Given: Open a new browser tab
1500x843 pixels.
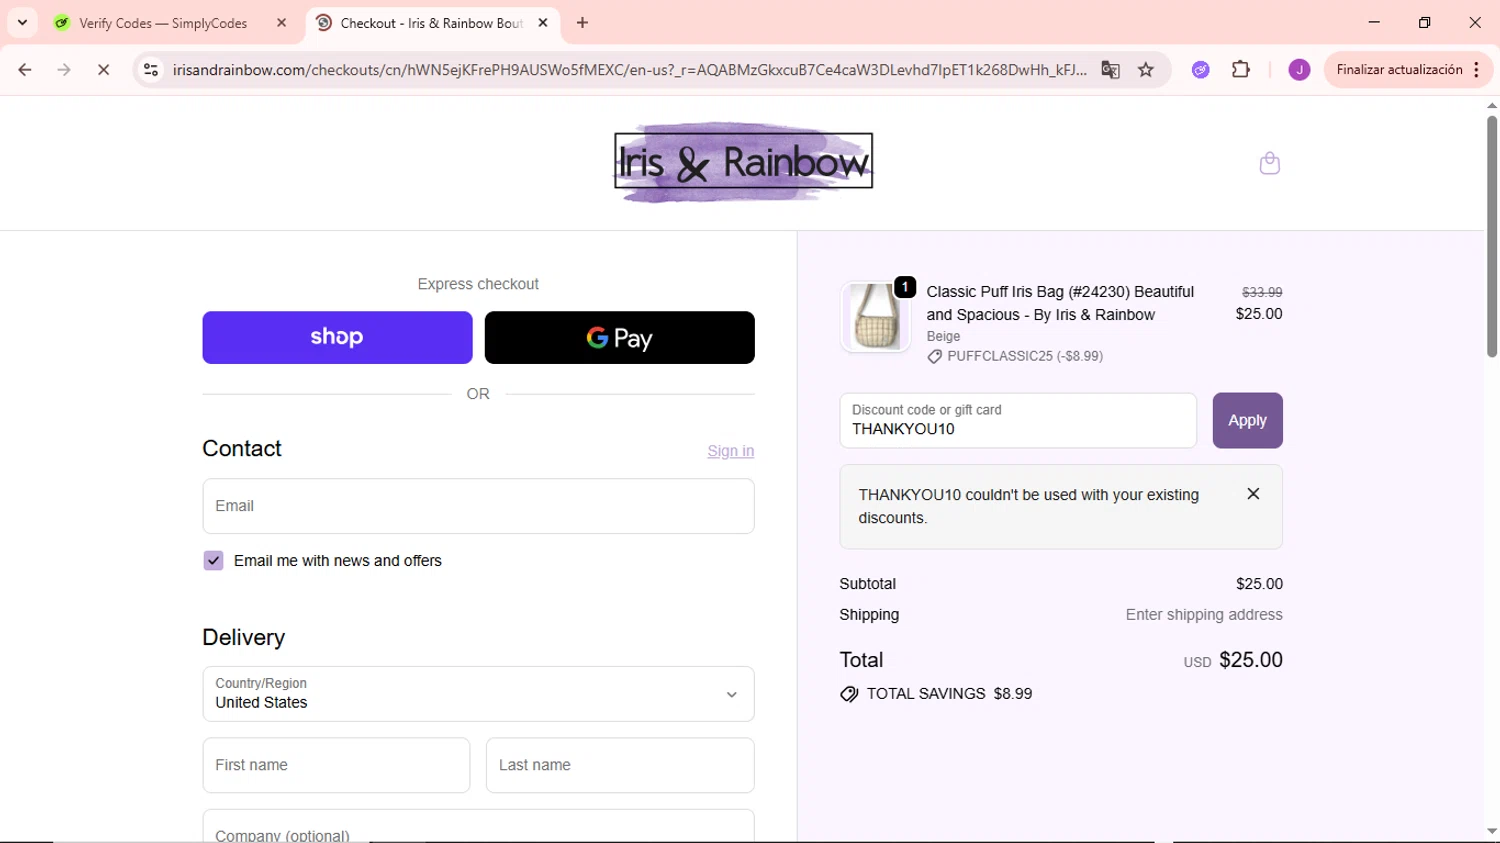Looking at the screenshot, I should pos(582,23).
